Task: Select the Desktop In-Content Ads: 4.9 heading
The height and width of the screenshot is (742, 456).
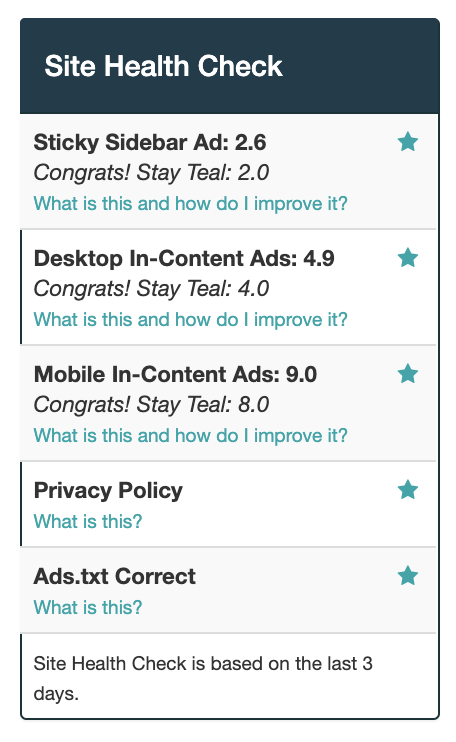Action: pyautogui.click(x=184, y=258)
